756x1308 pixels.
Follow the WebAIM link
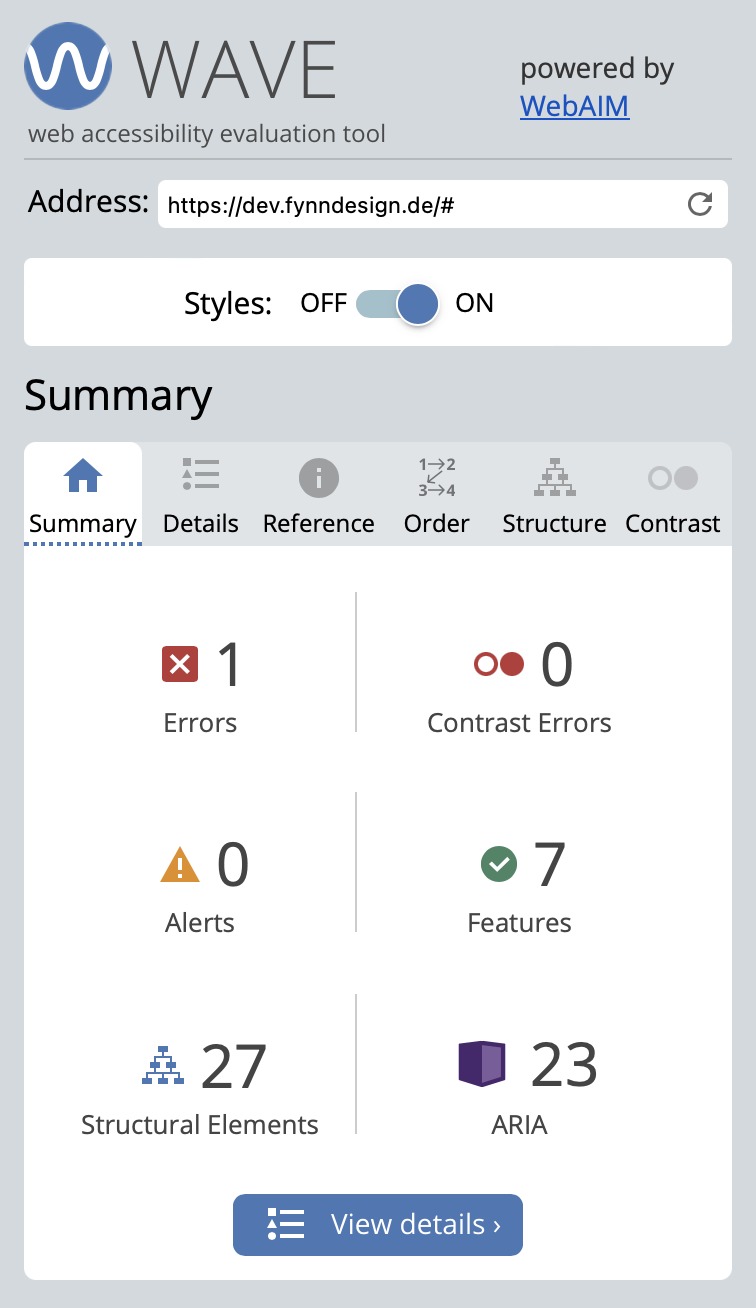coord(574,105)
